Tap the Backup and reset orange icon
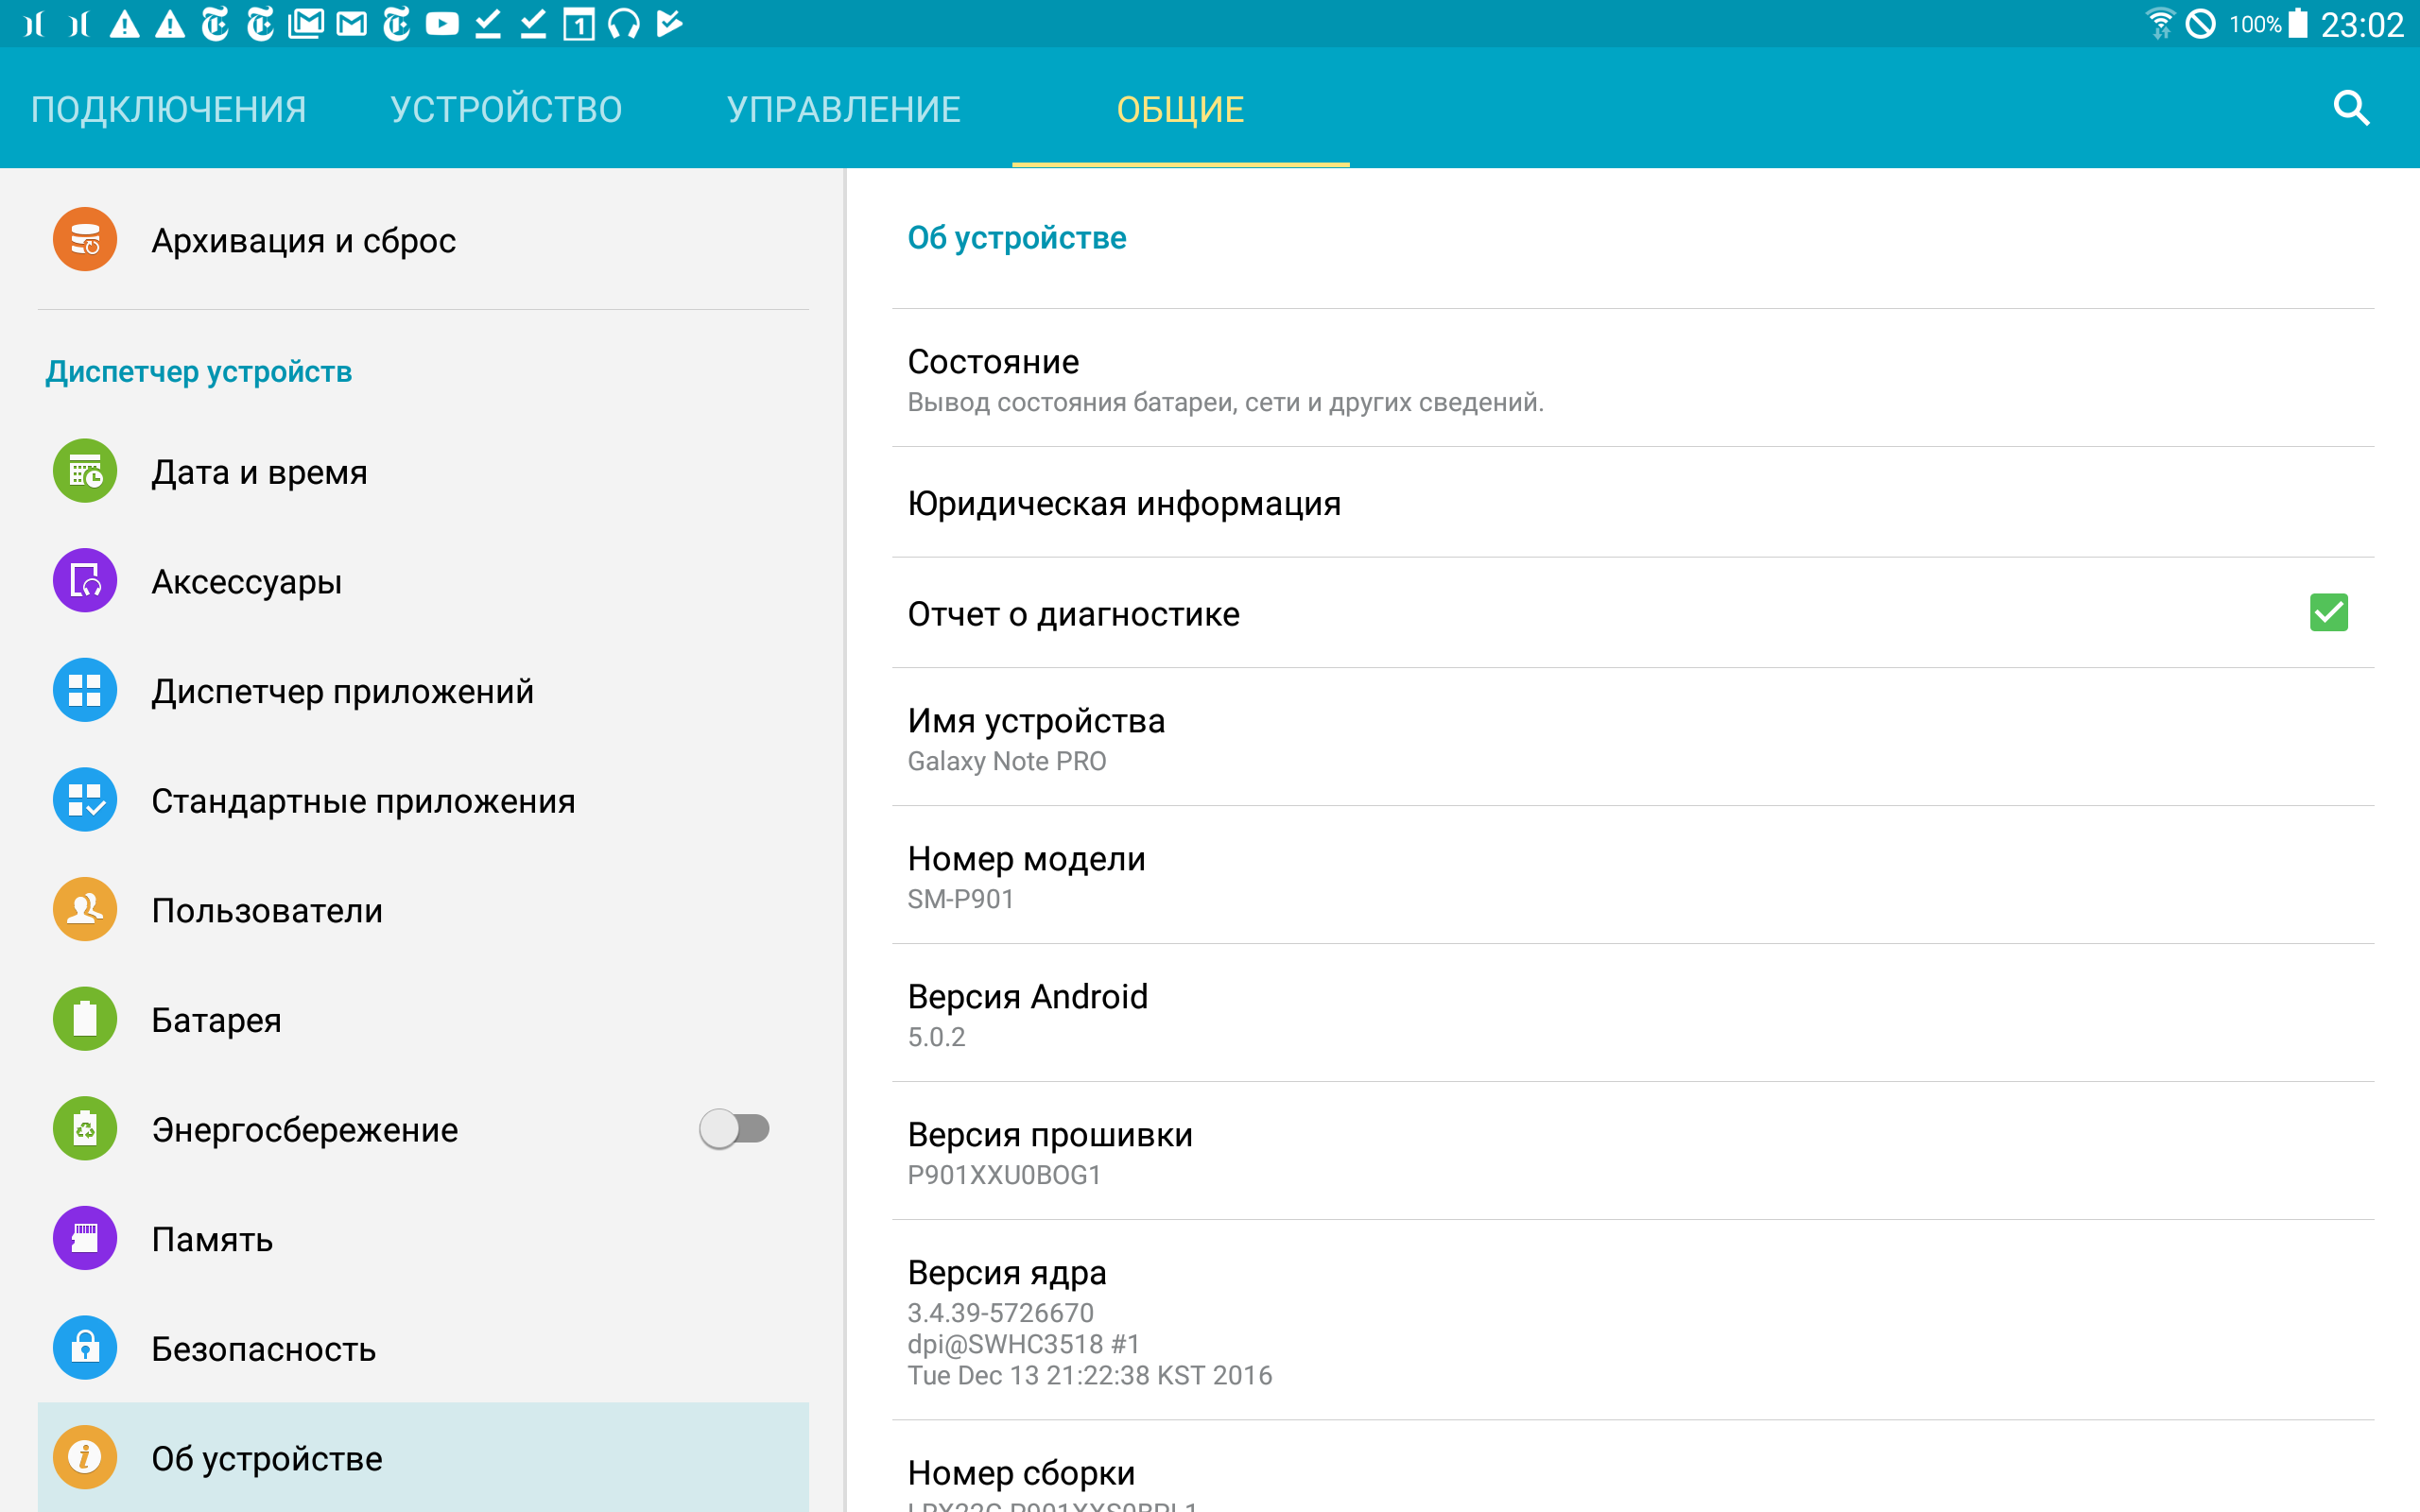This screenshot has width=2420, height=1512. [x=85, y=240]
